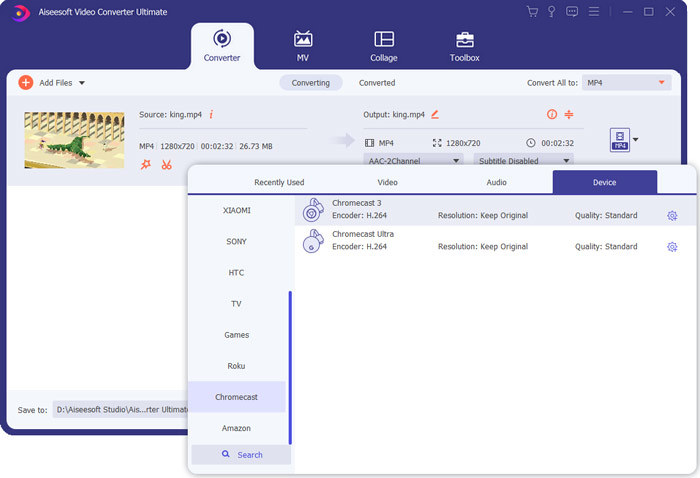Image resolution: width=700 pixels, height=478 pixels.
Task: Select the Chromecast Ultra profile name
Action: [363, 234]
